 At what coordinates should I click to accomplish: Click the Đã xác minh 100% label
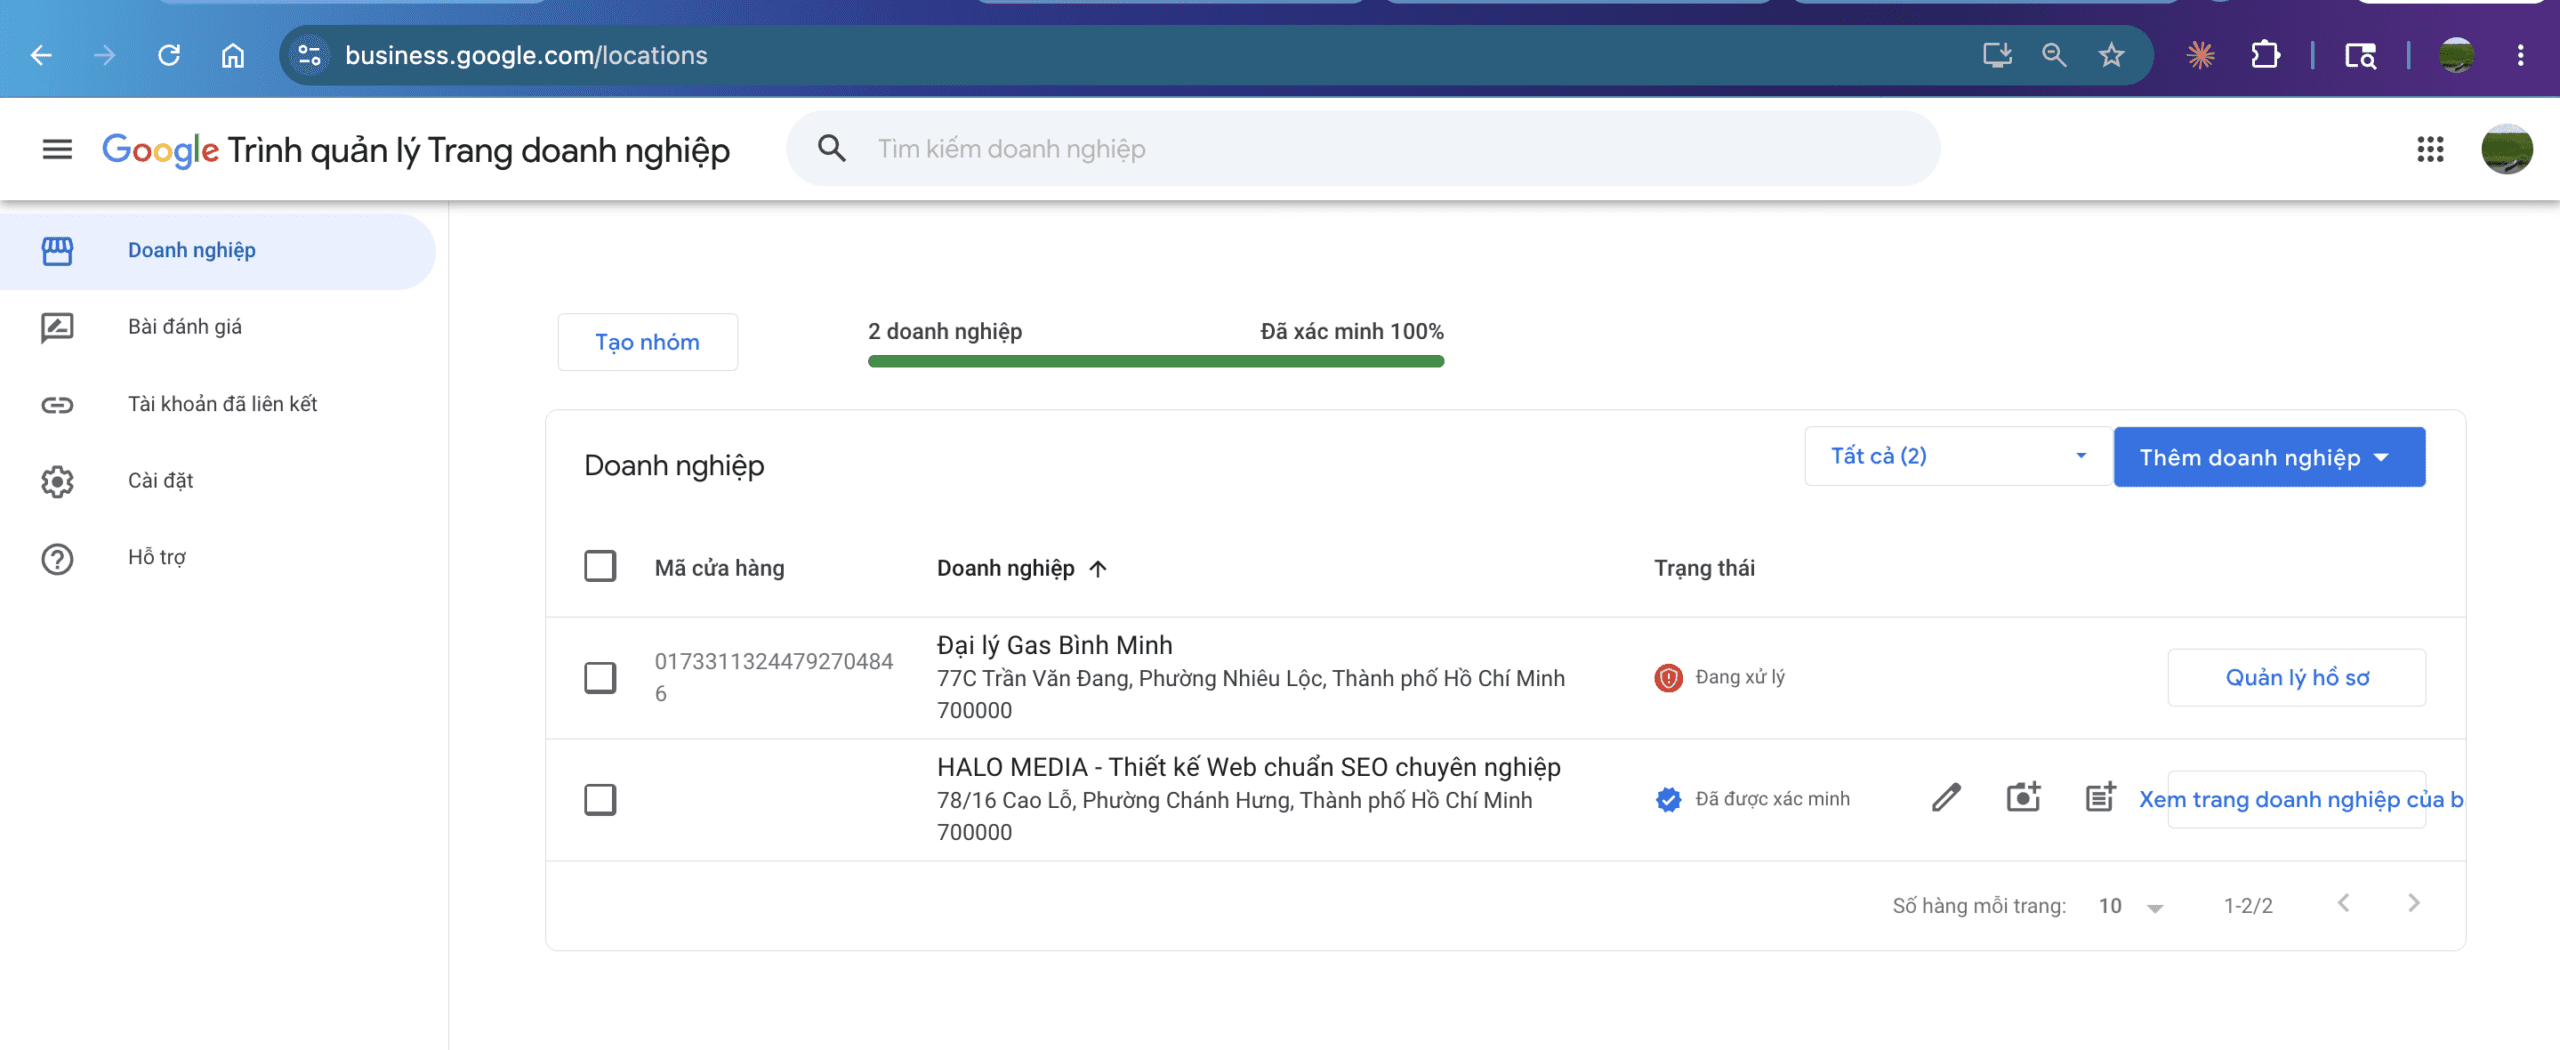(x=1352, y=331)
